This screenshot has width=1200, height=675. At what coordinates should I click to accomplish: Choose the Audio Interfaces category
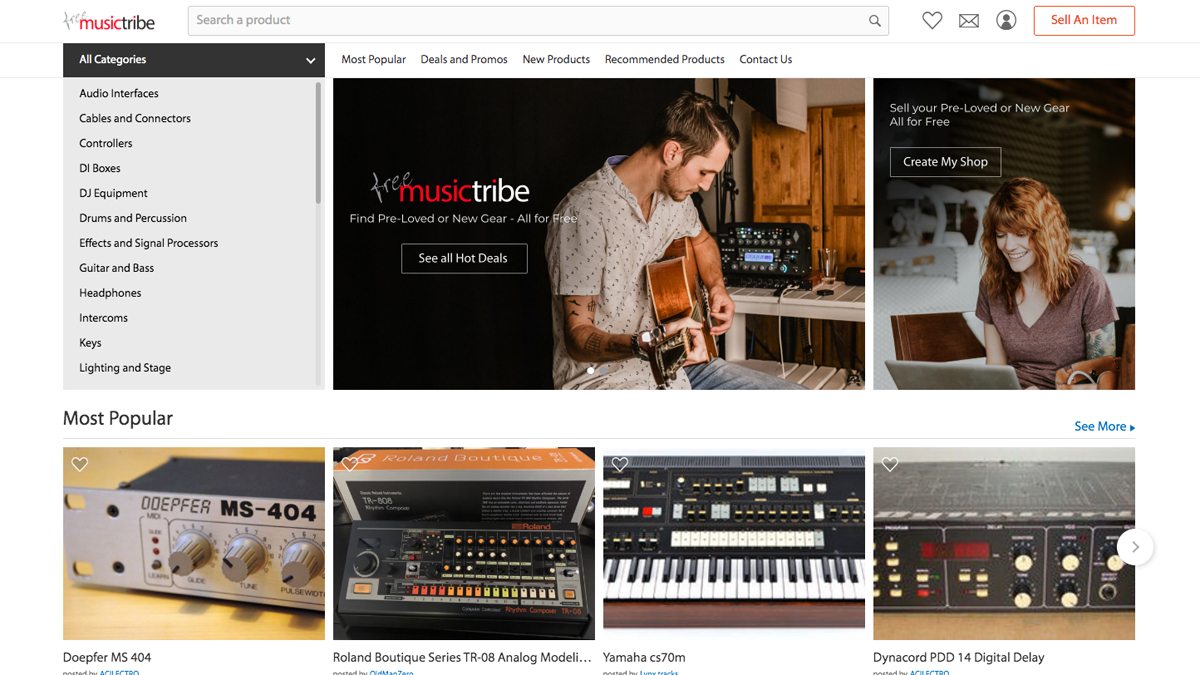(119, 93)
